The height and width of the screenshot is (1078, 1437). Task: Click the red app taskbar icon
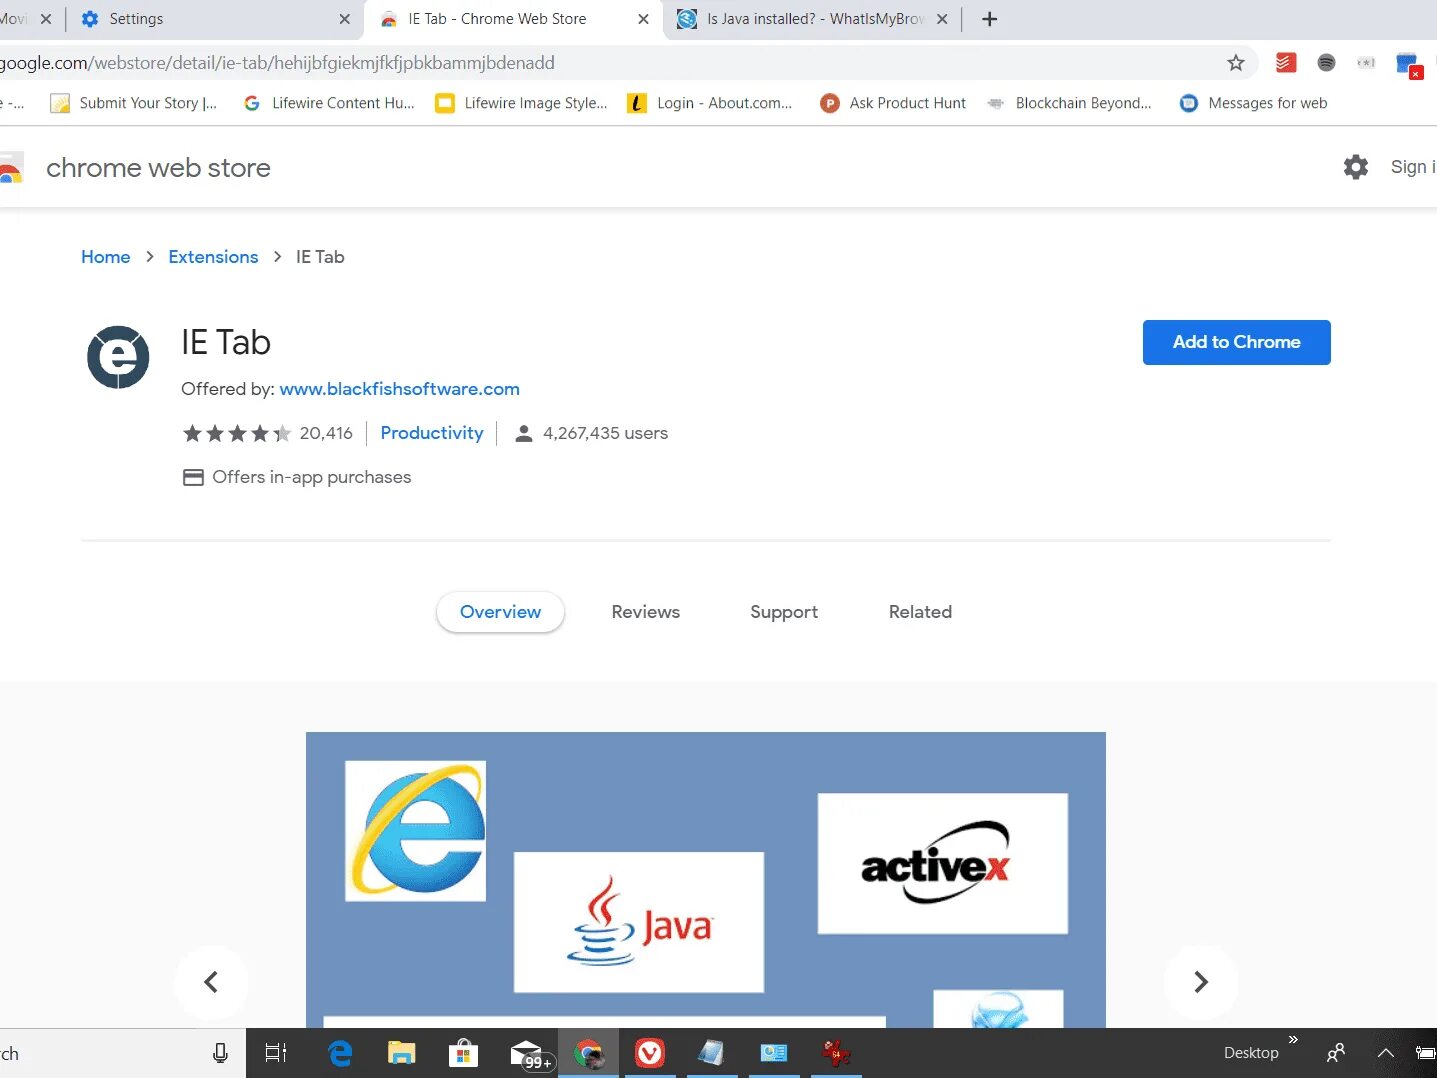pos(835,1053)
